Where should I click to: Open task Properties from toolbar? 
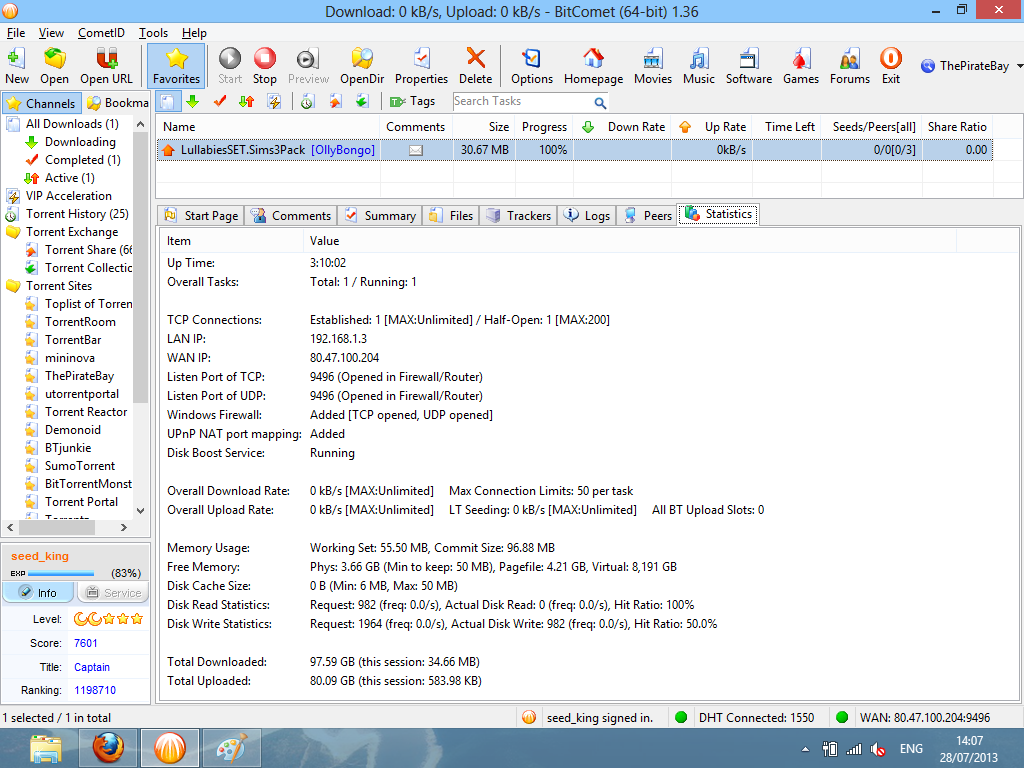[x=421, y=65]
